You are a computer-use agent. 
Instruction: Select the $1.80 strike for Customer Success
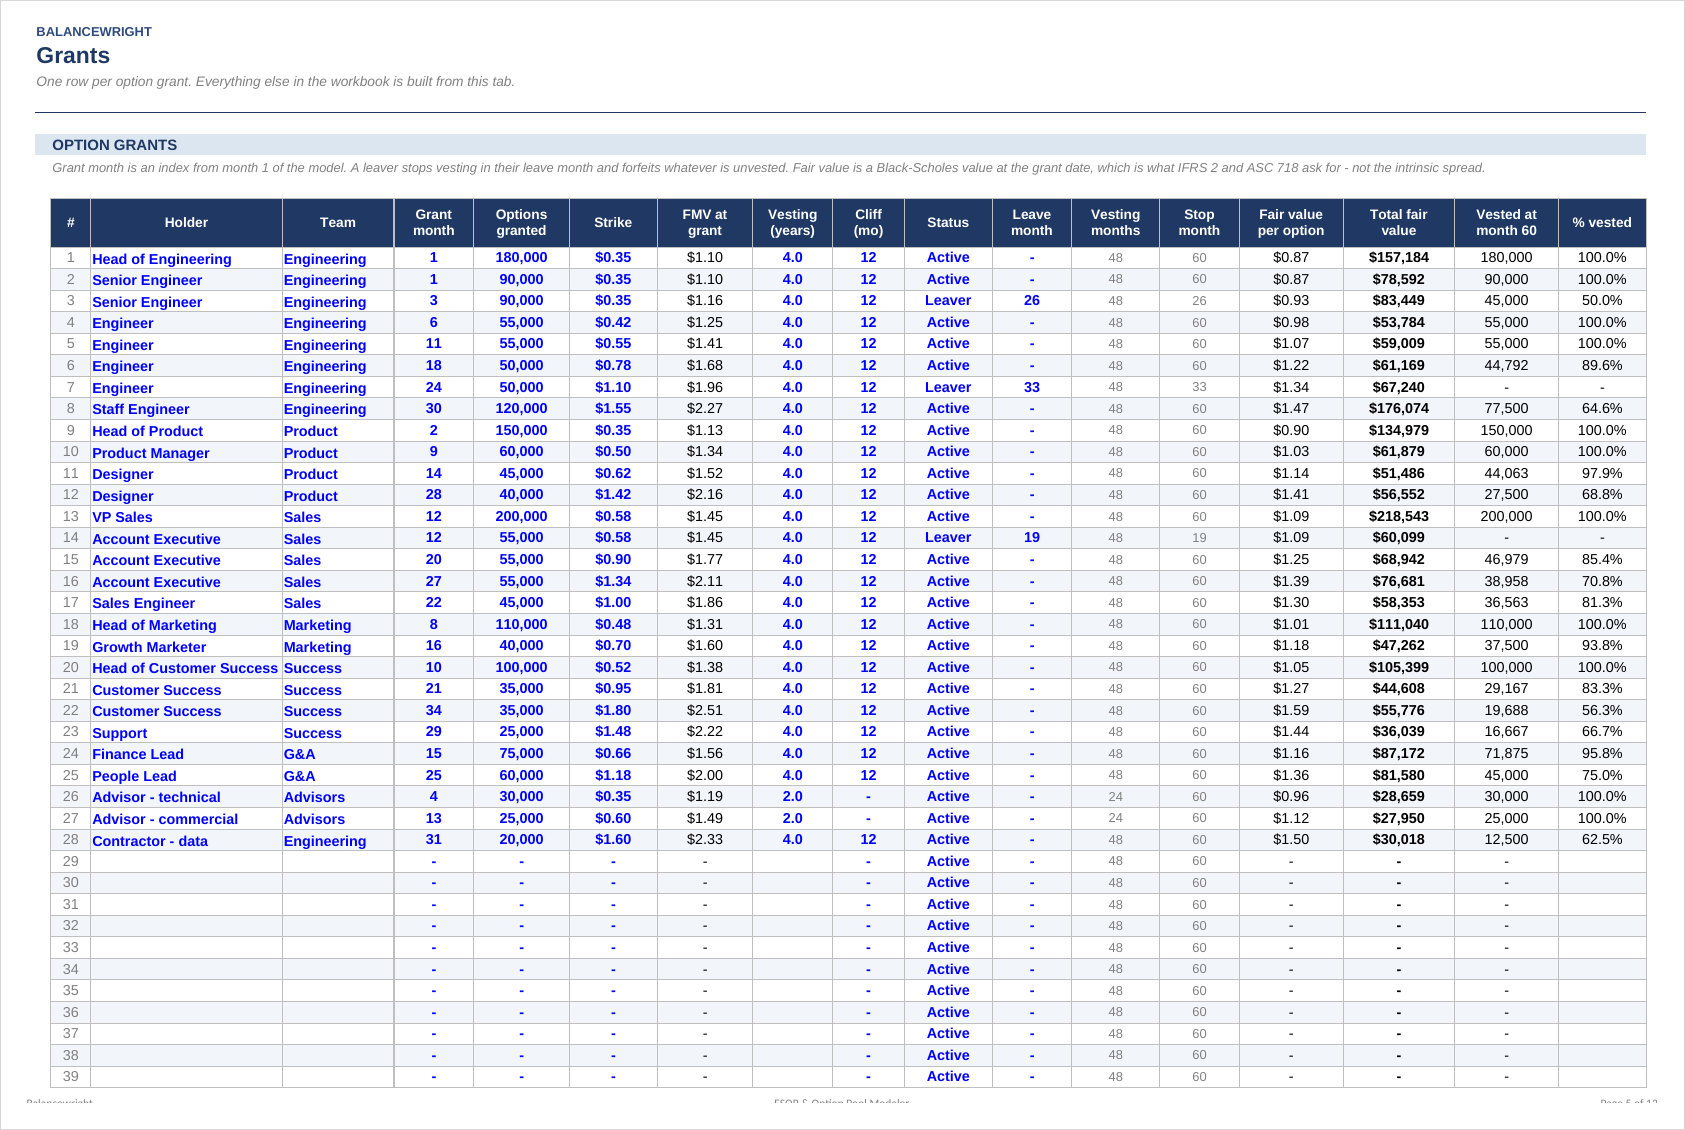(x=613, y=711)
